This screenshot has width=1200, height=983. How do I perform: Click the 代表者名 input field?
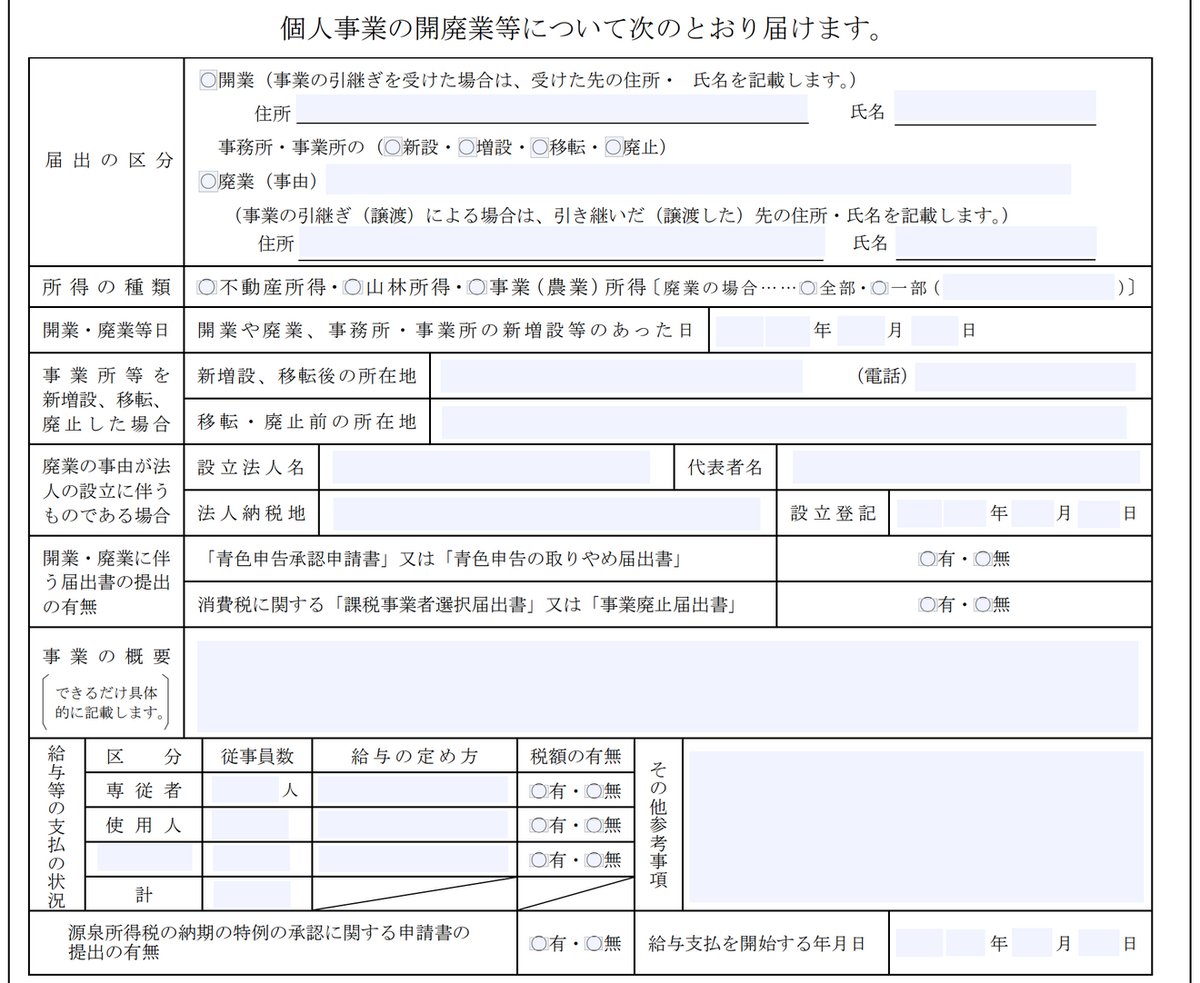click(x=966, y=467)
